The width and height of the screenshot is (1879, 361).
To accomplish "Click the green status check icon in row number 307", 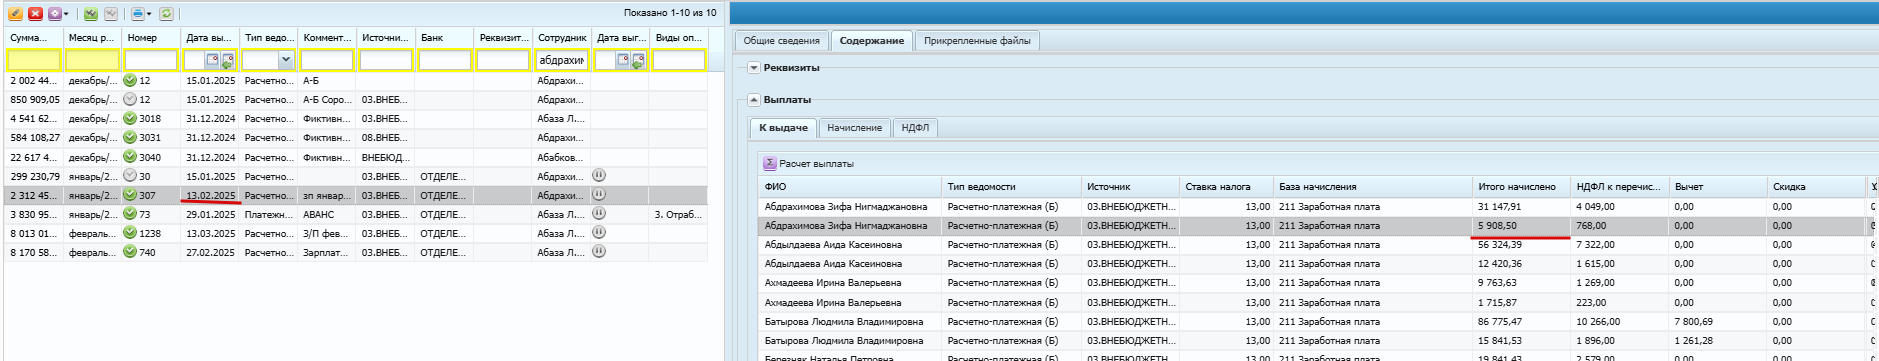I will (130, 195).
